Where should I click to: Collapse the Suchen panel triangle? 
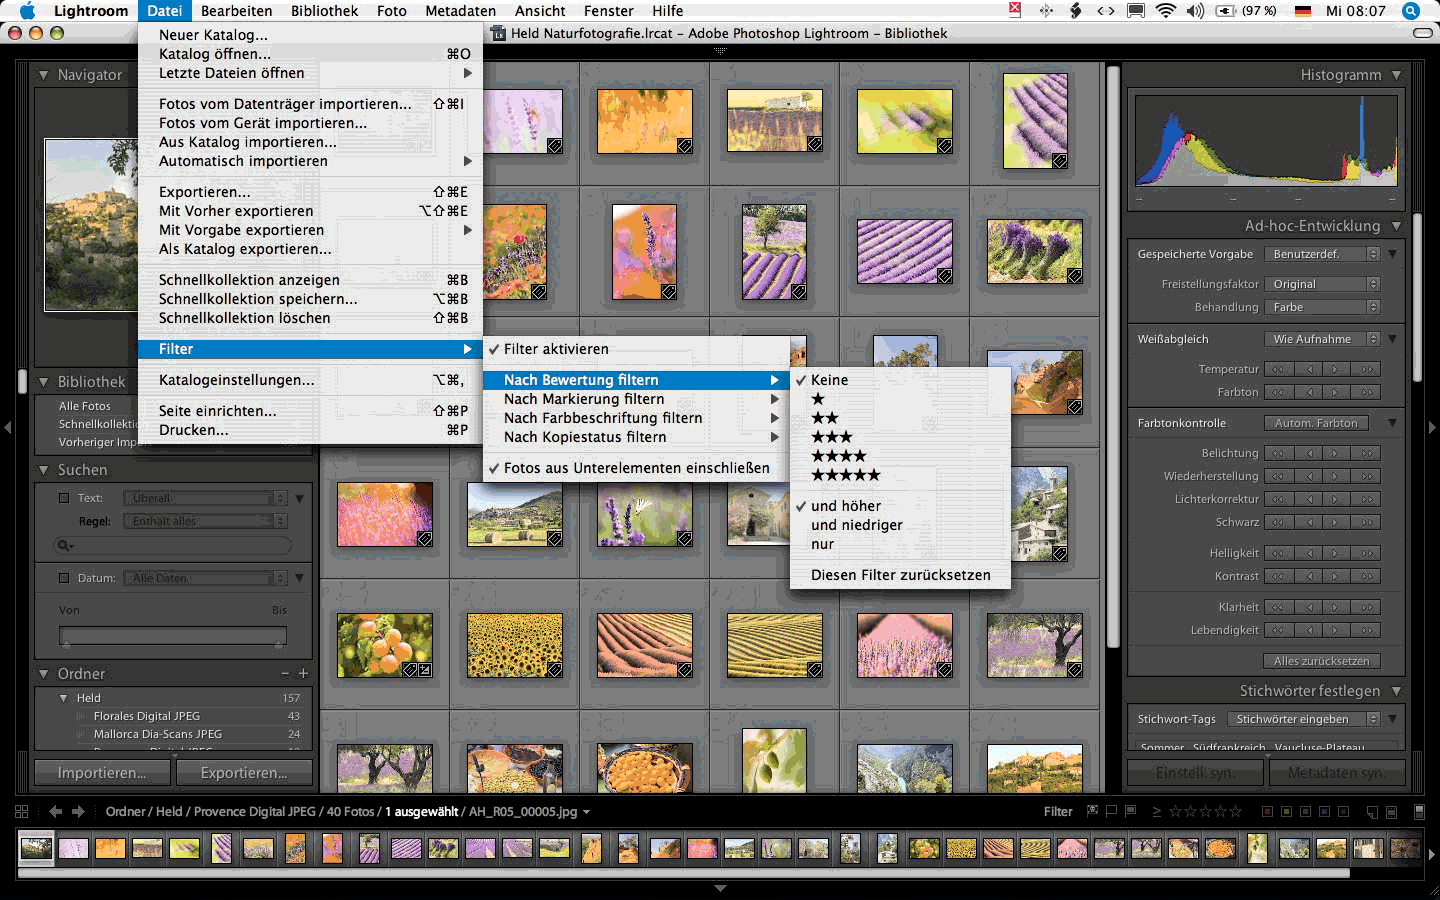click(44, 470)
